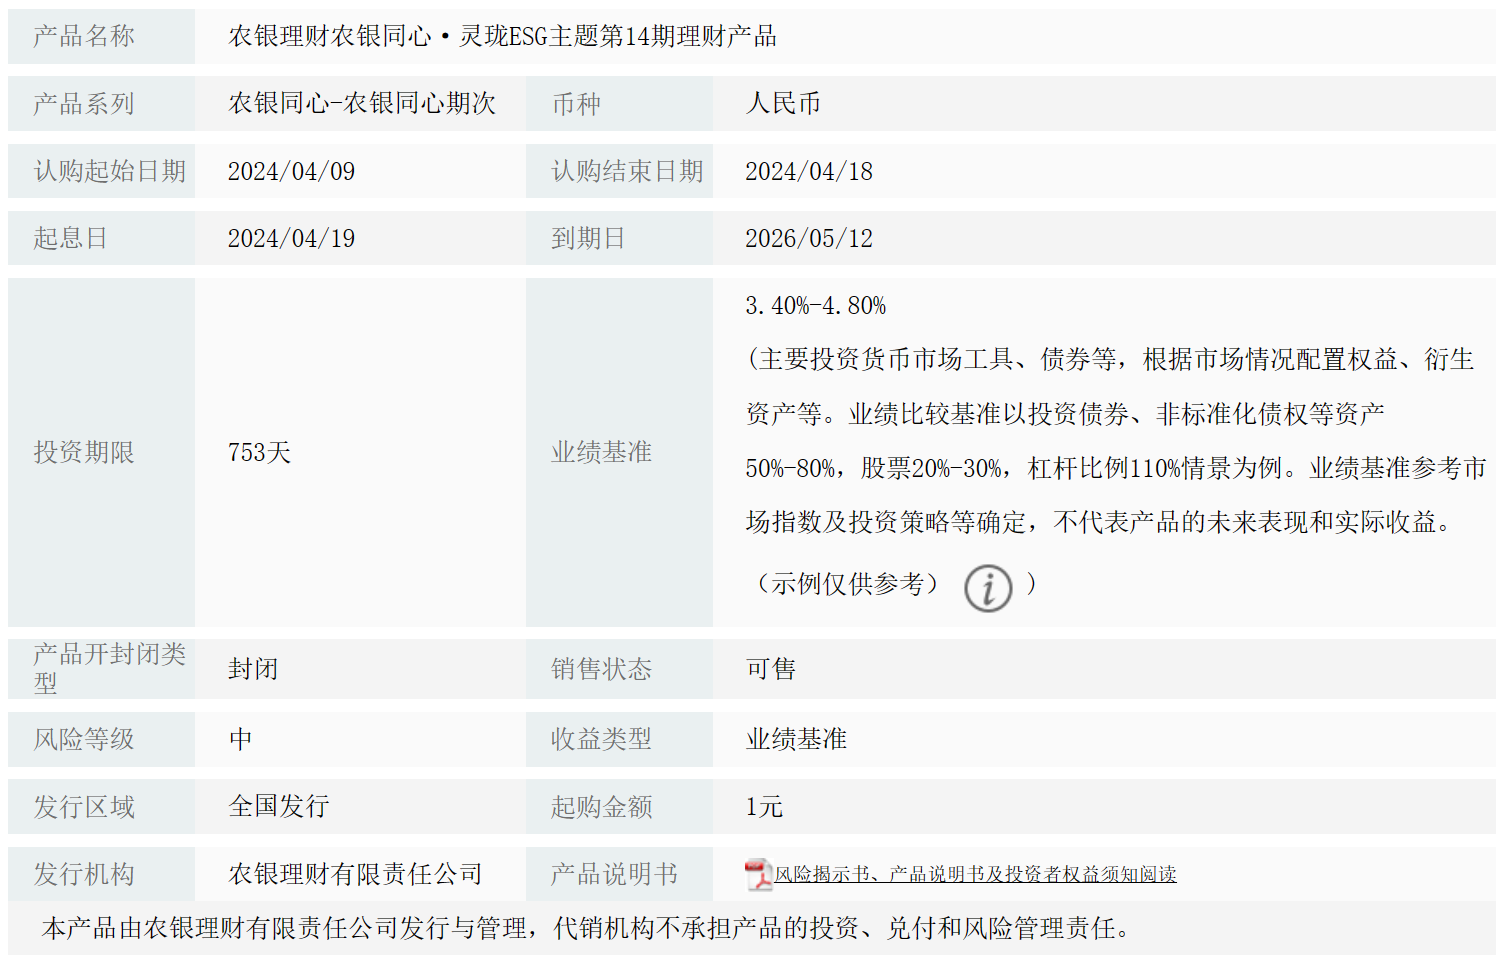Select the date 2024/04/19
The height and width of the screenshot is (963, 1502).
click(x=291, y=238)
